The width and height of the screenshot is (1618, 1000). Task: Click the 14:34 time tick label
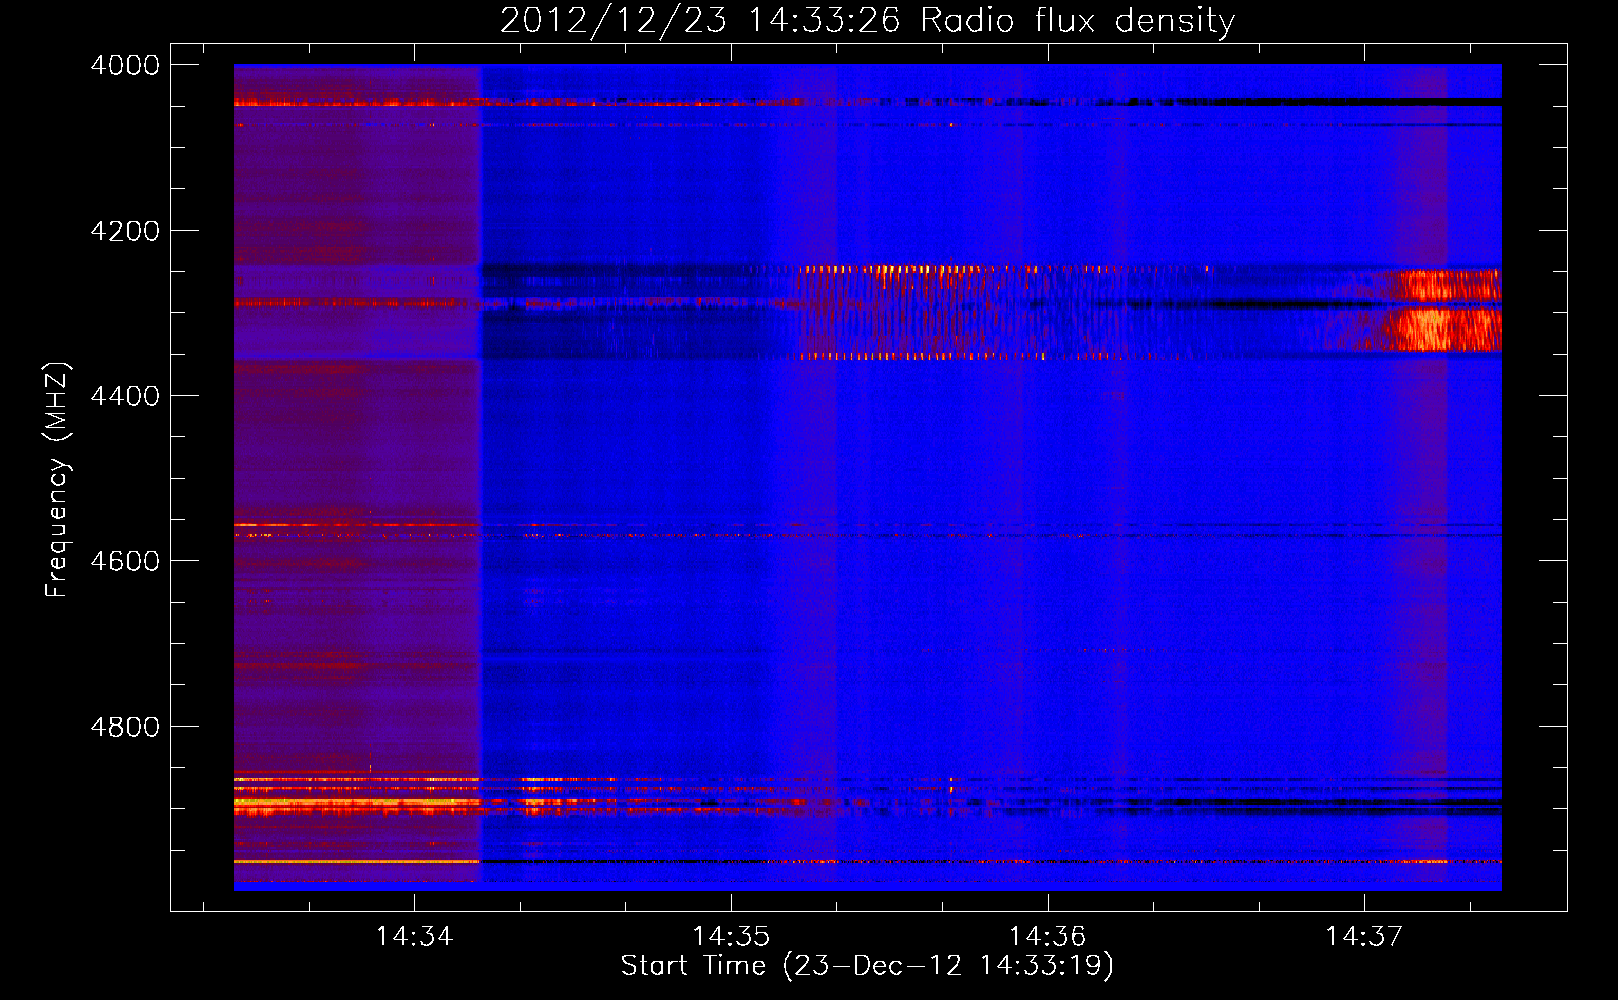point(414,937)
